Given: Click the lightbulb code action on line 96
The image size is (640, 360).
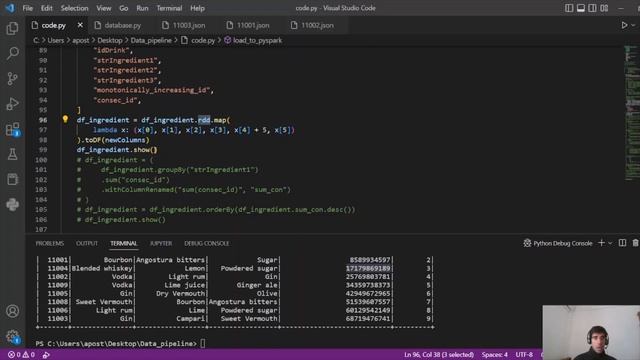Looking at the screenshot, I should pos(65,119).
